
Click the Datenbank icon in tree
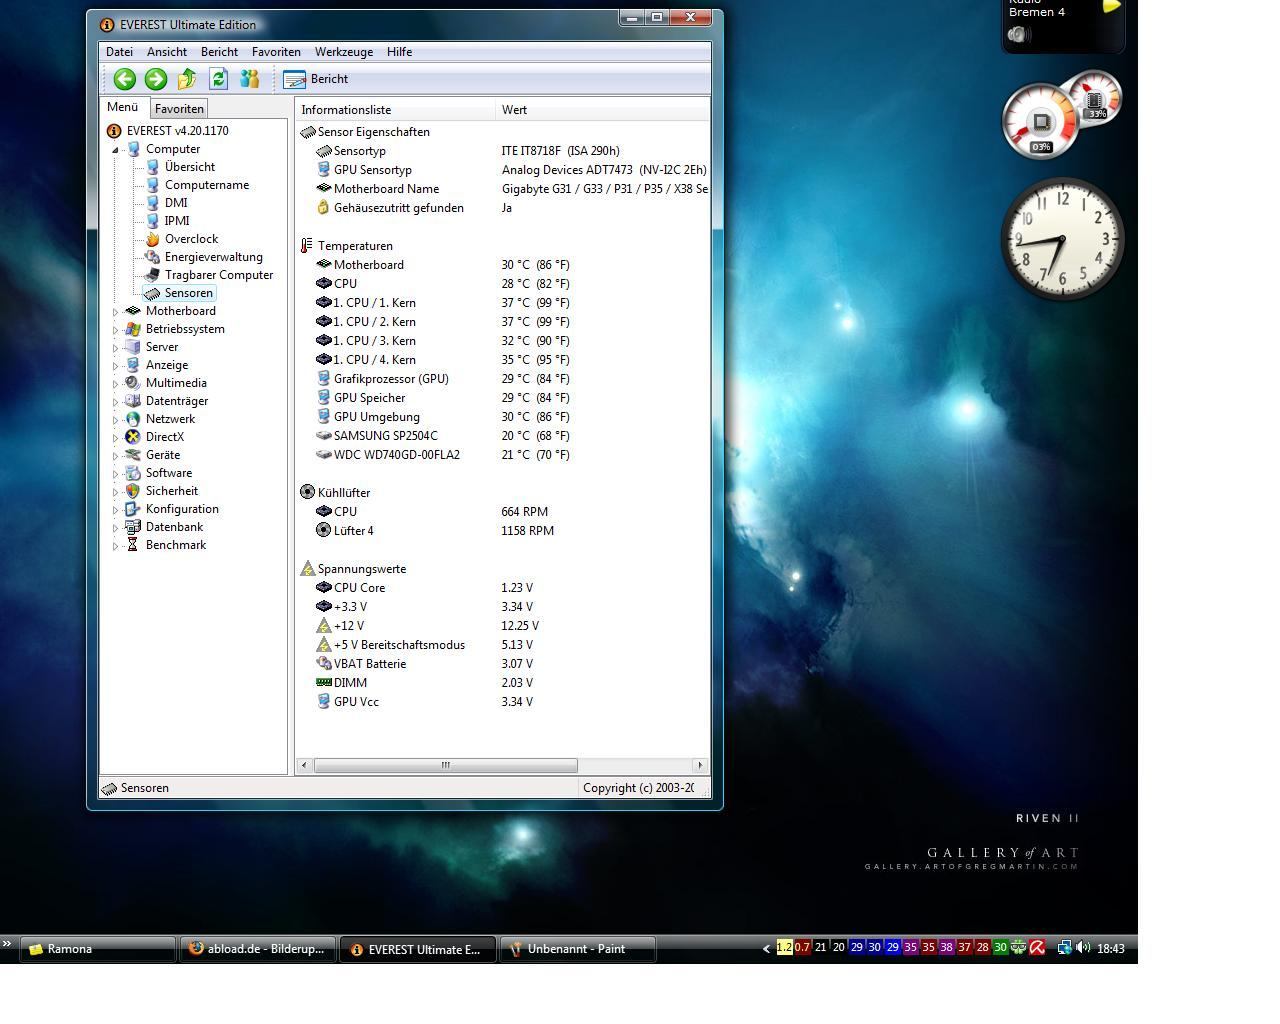tap(132, 527)
